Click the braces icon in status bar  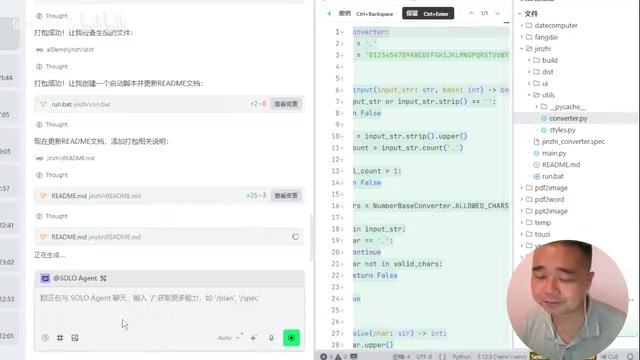(x=442, y=357)
